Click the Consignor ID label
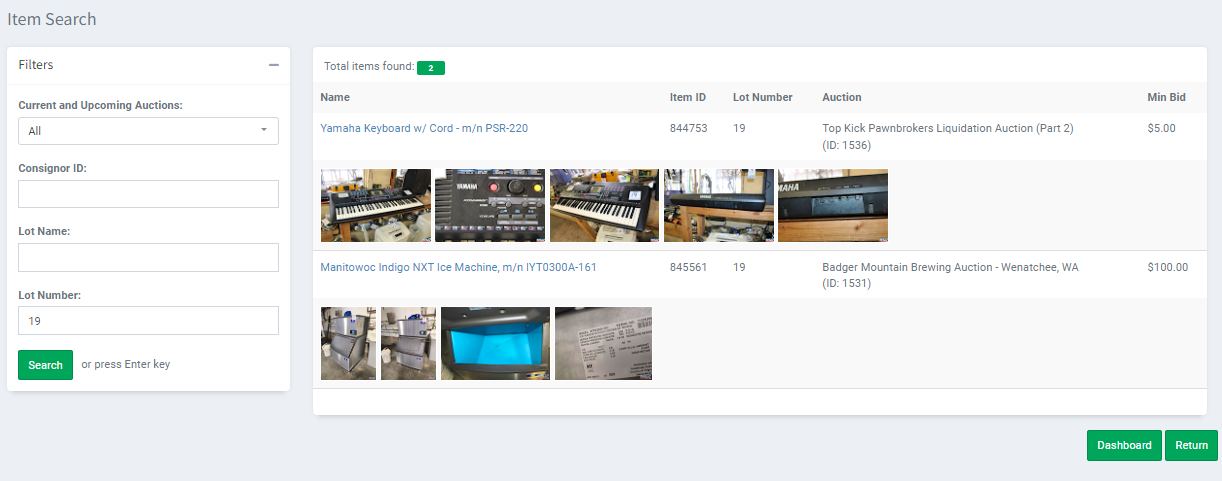 click(52, 168)
